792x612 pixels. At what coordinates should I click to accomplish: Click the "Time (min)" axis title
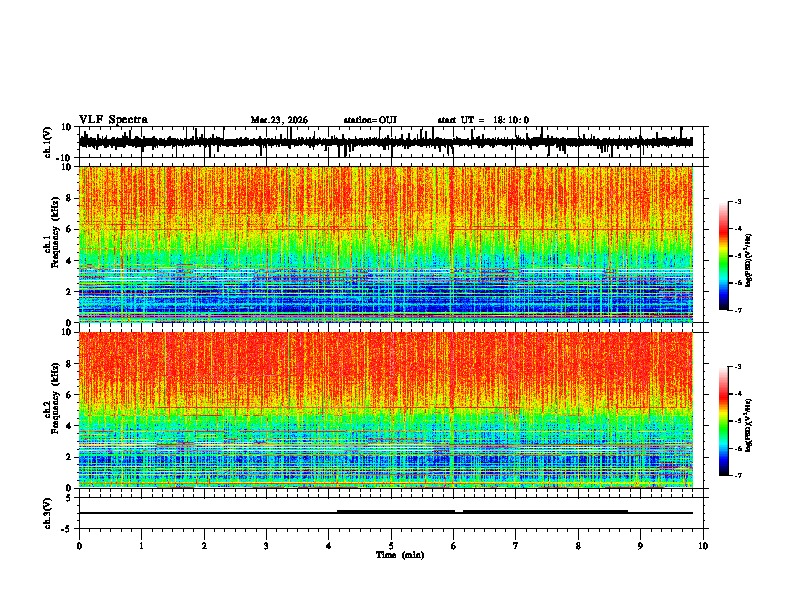[400, 555]
